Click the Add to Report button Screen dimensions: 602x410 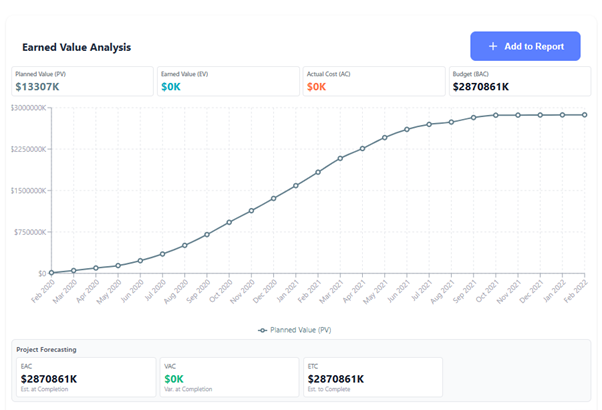coord(525,46)
